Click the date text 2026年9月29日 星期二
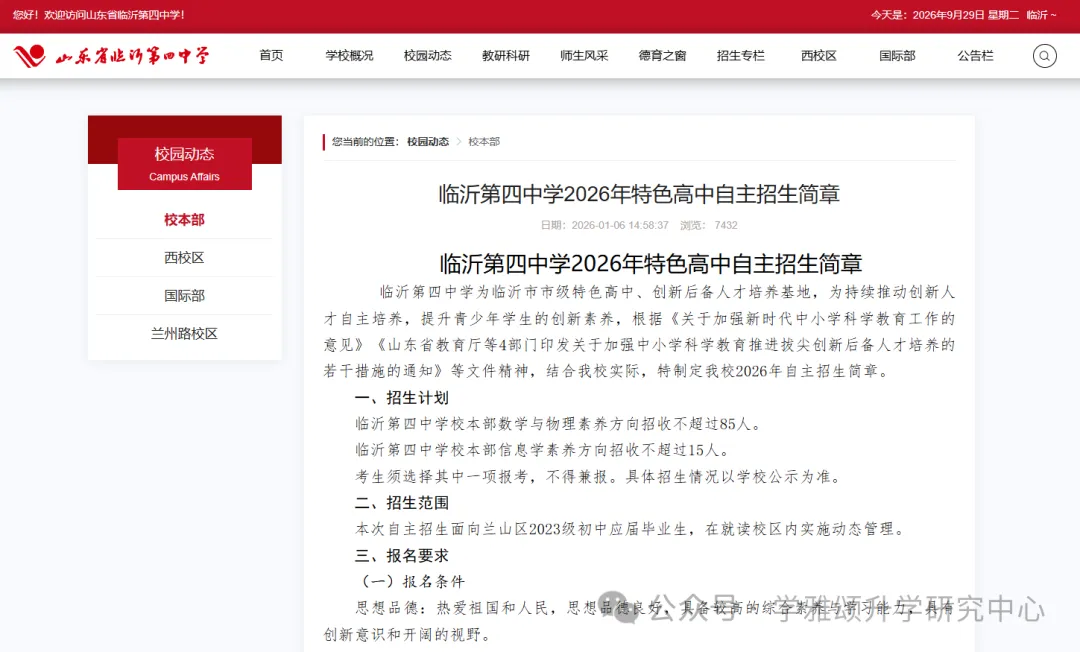Screen dimensions: 1080x652 pos(965,14)
